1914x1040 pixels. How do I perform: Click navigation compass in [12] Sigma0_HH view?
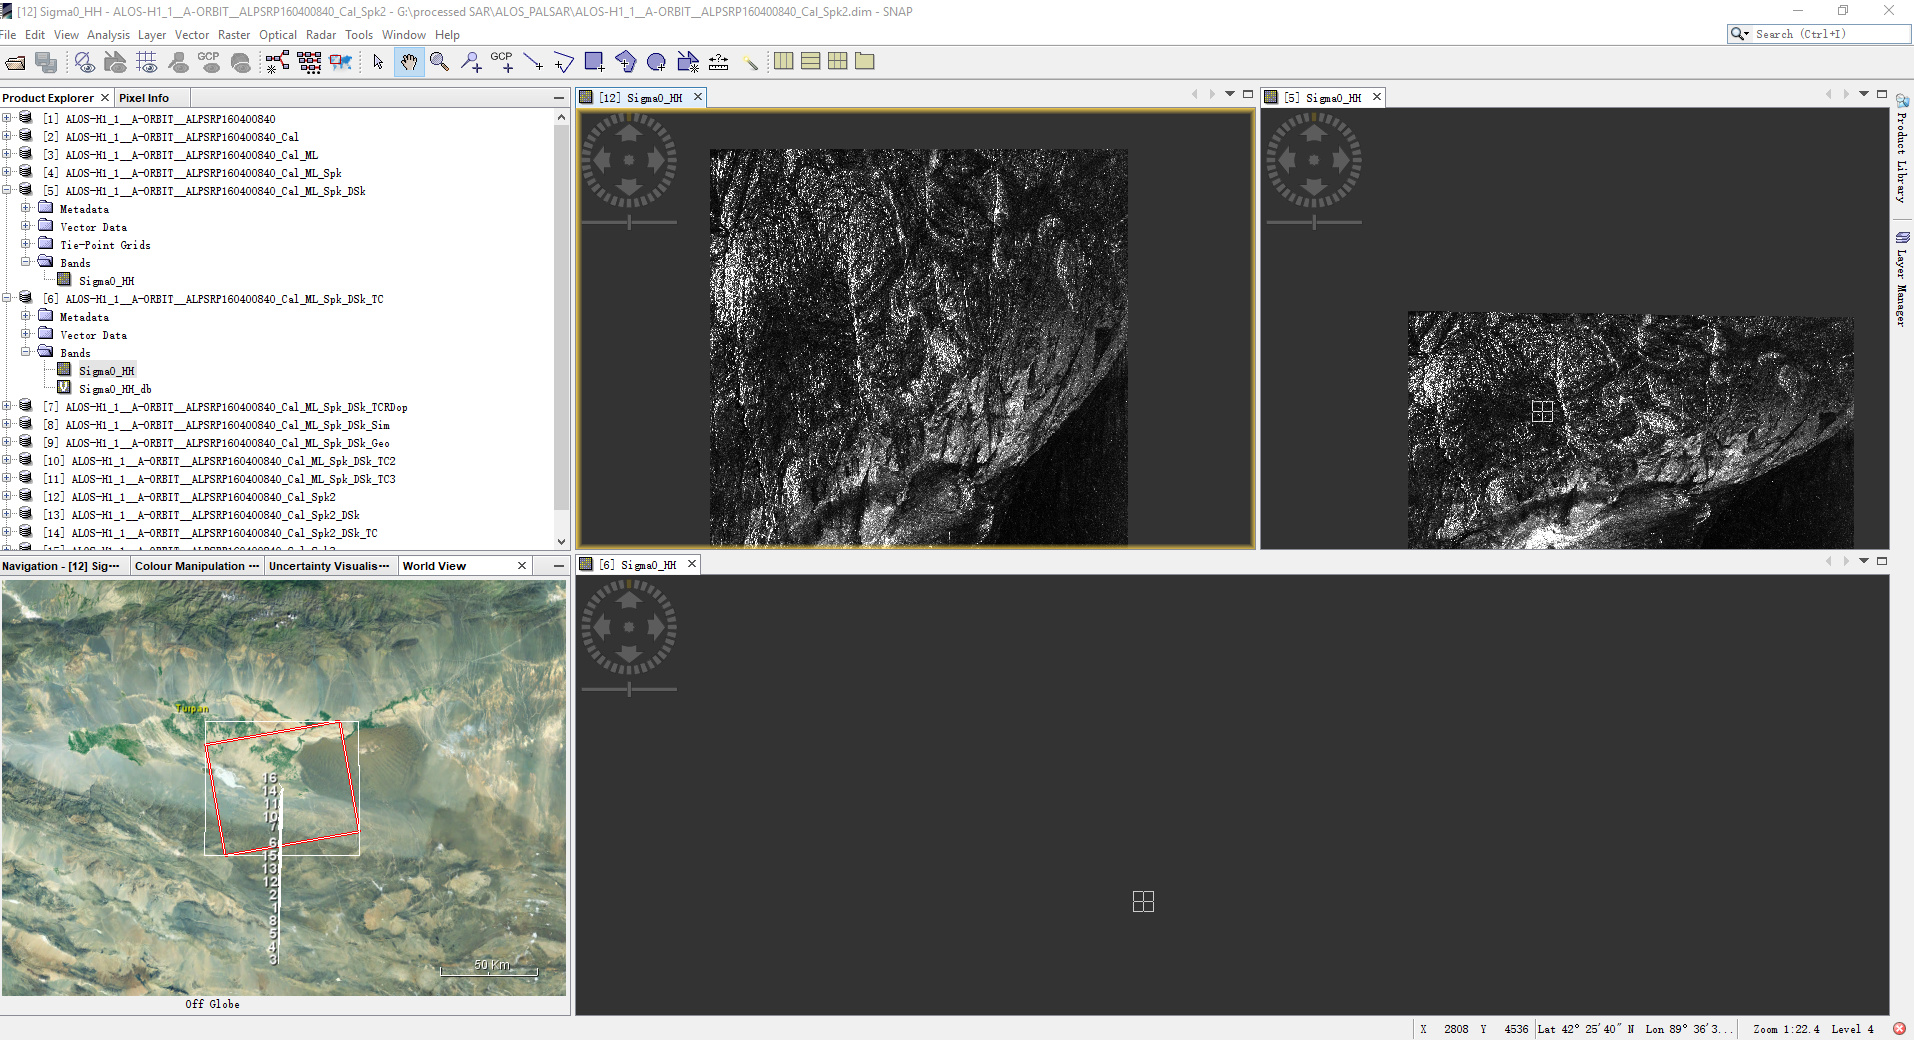pyautogui.click(x=629, y=160)
